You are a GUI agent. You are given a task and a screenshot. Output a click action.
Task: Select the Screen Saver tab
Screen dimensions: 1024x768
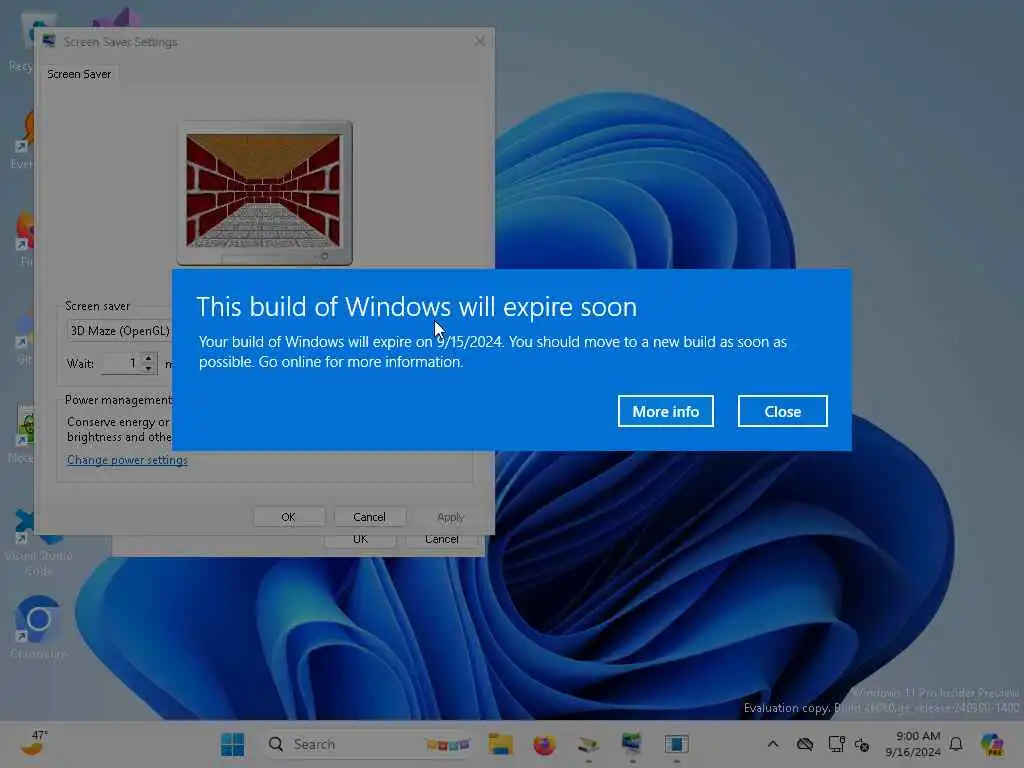click(79, 74)
